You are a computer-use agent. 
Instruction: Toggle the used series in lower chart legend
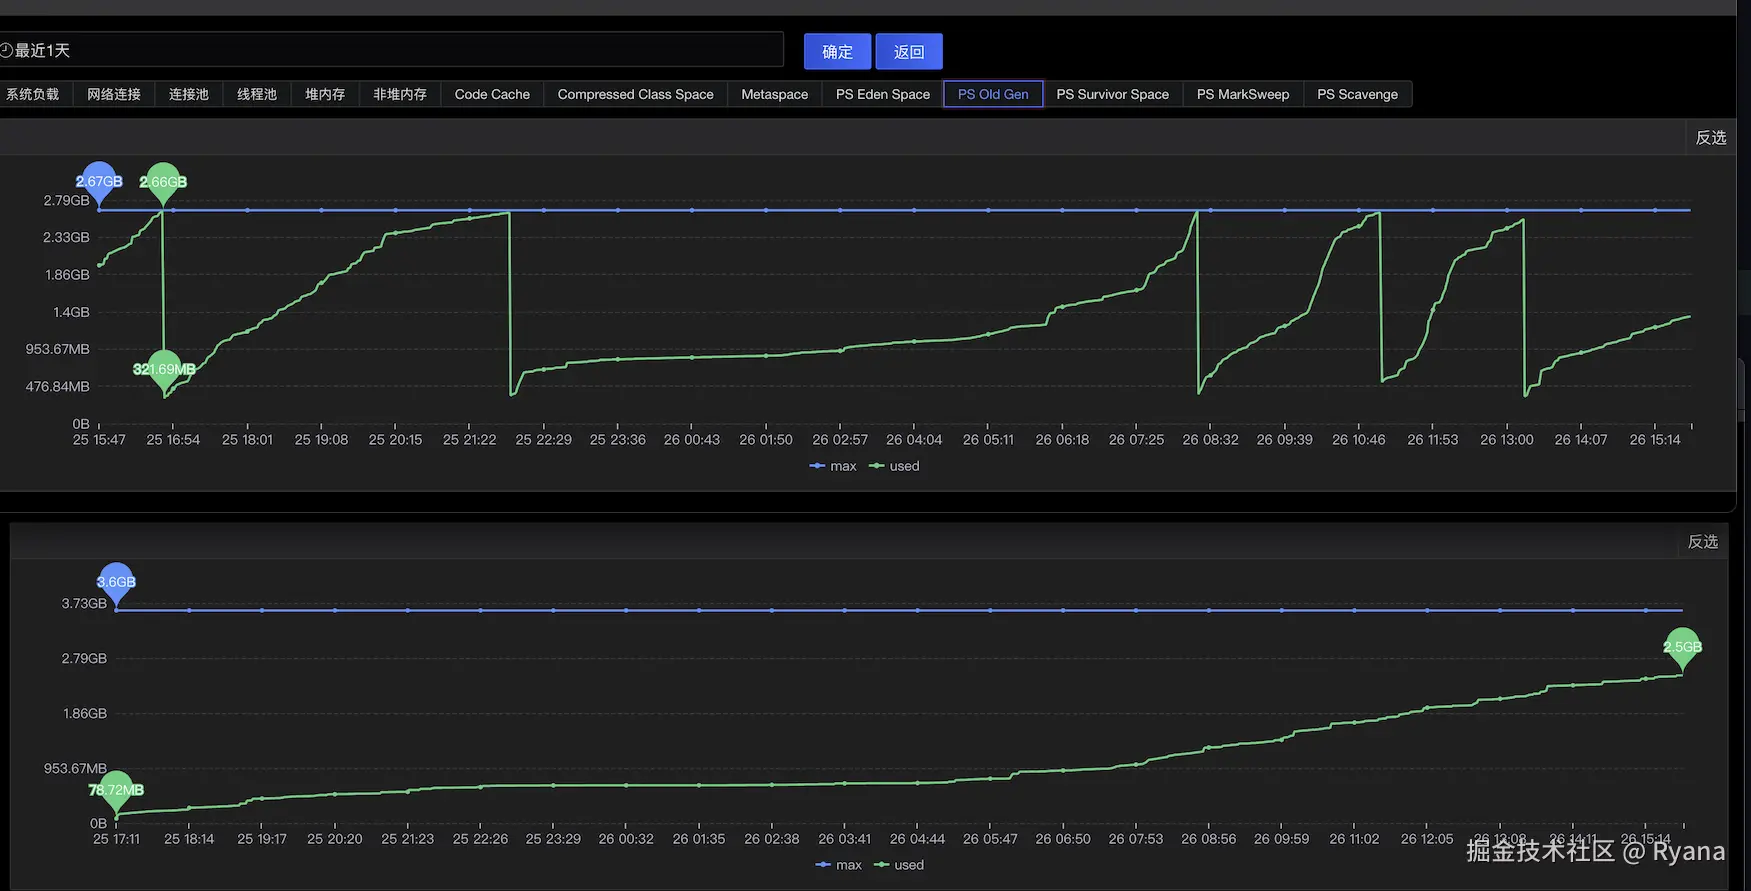pyautogui.click(x=899, y=865)
